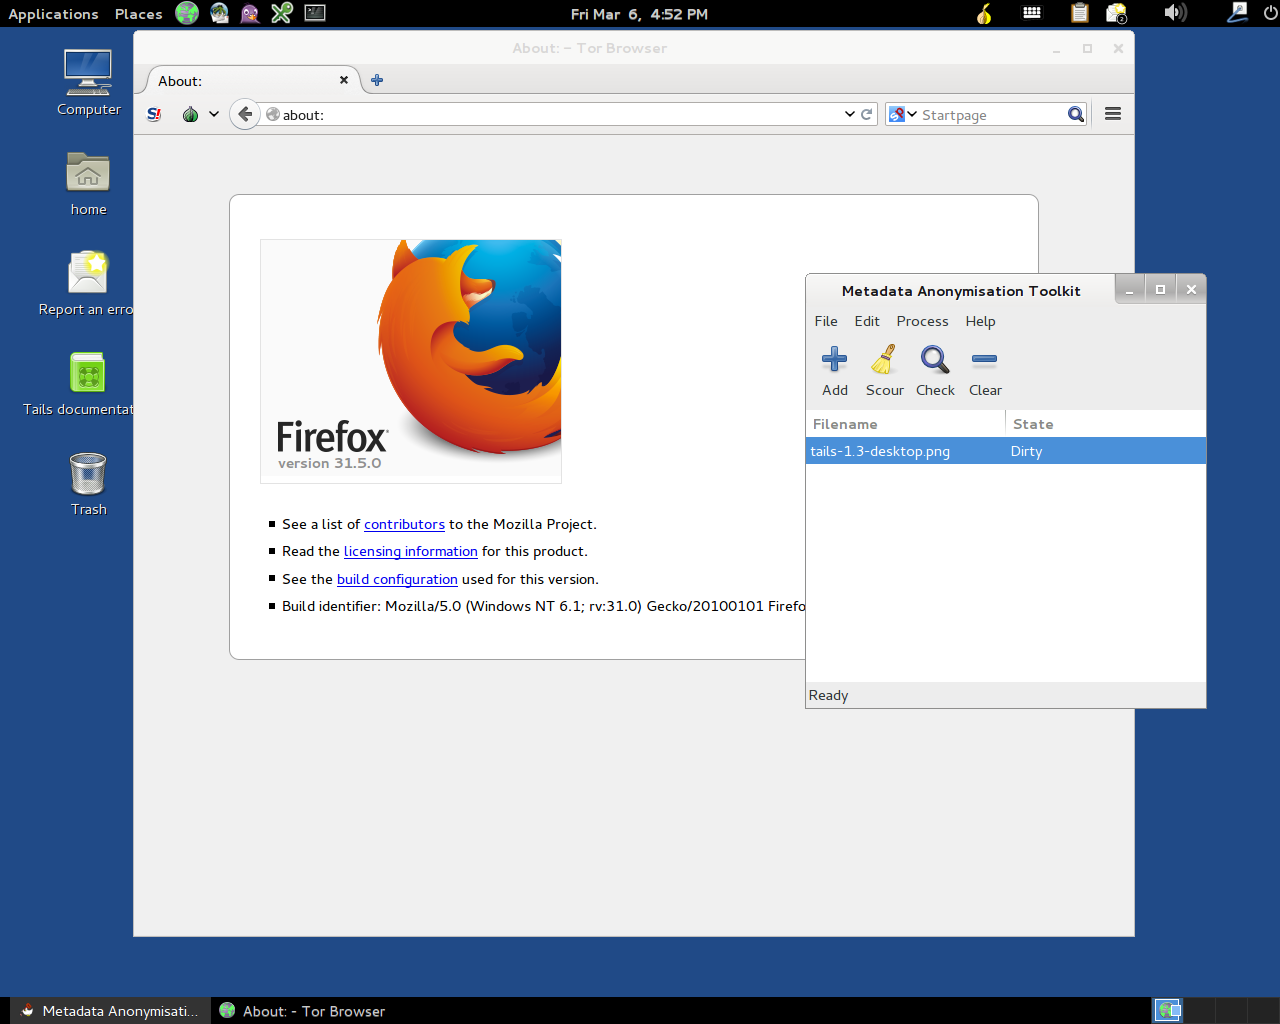The height and width of the screenshot is (1024, 1280).
Task: Open a new tab with the plus button
Action: point(377,80)
